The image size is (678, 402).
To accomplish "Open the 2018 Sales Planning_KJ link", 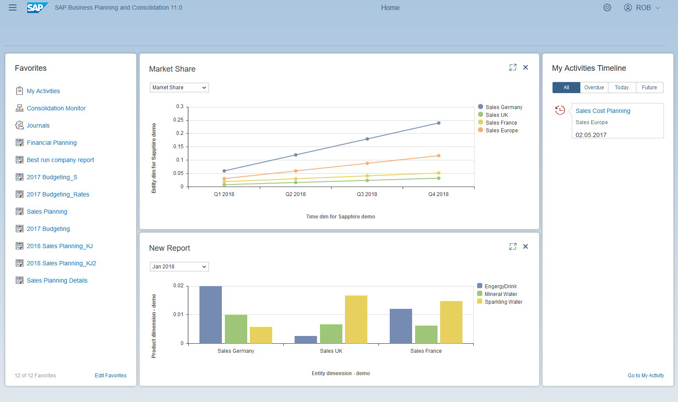I will point(60,246).
